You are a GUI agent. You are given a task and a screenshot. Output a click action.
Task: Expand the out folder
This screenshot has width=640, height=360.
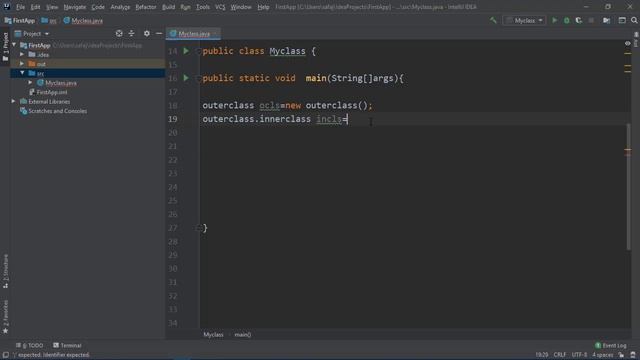tap(22, 64)
